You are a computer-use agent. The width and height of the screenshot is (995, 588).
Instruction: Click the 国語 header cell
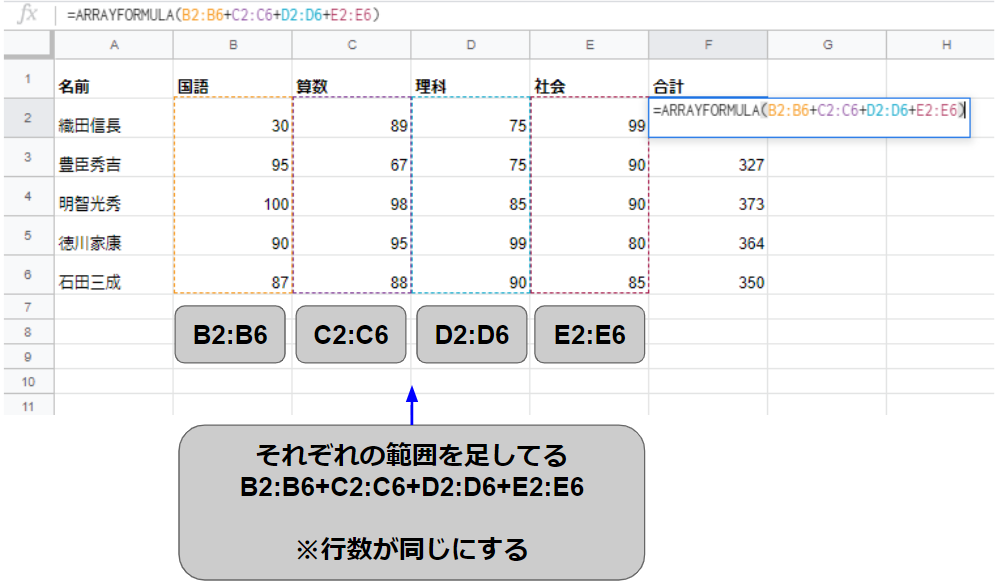point(233,79)
